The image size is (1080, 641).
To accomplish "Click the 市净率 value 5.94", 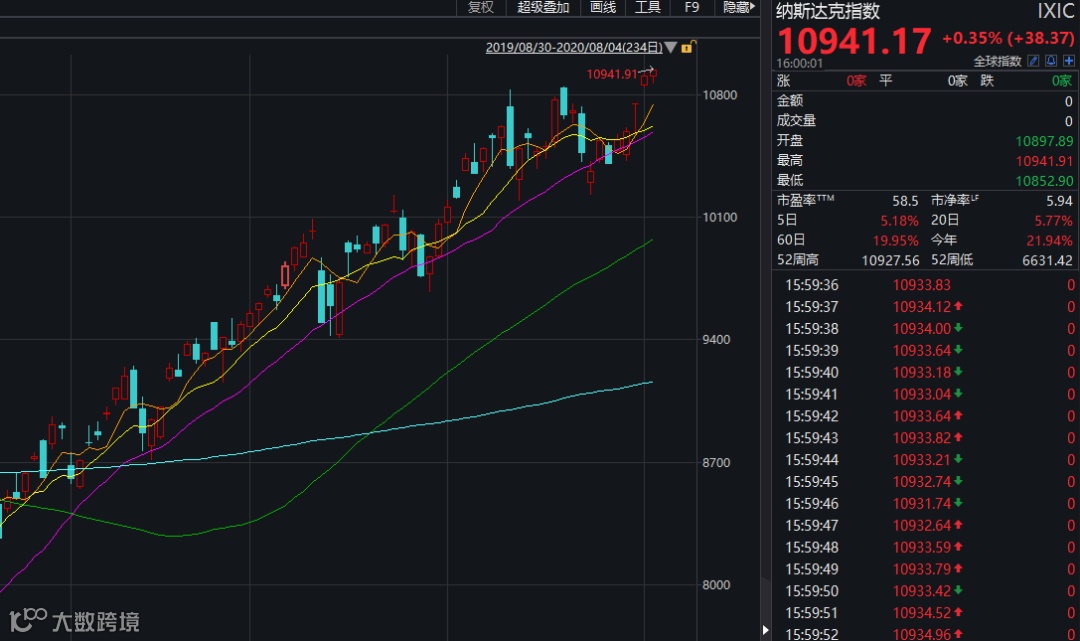I will 1059,200.
